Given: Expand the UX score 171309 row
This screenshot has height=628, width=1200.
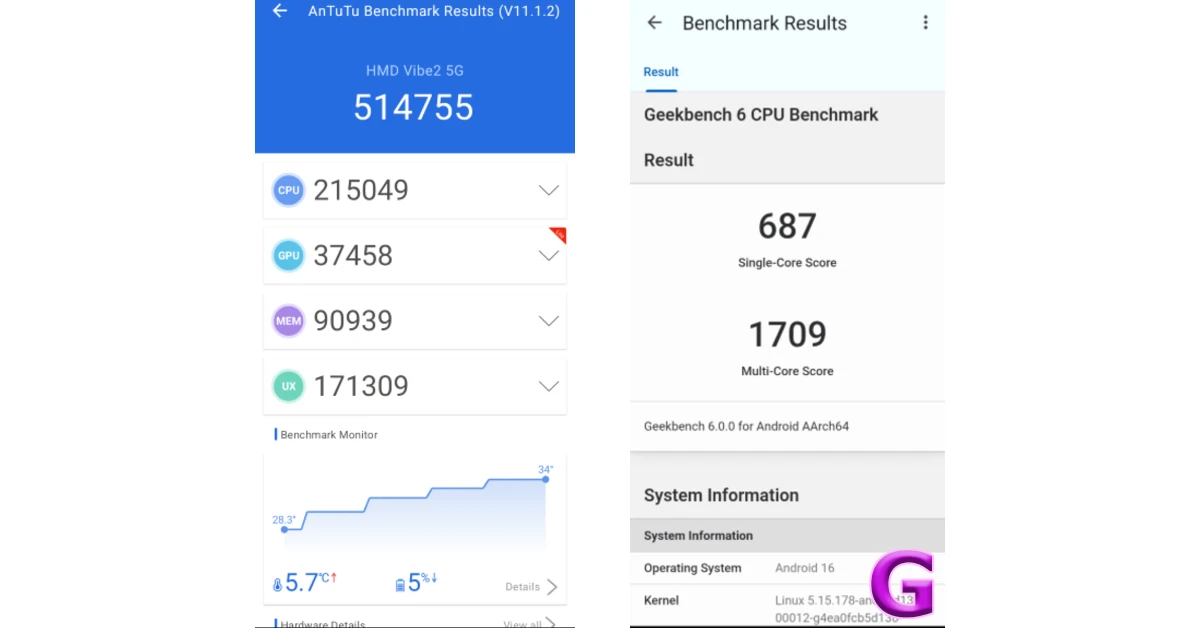Looking at the screenshot, I should tap(548, 386).
